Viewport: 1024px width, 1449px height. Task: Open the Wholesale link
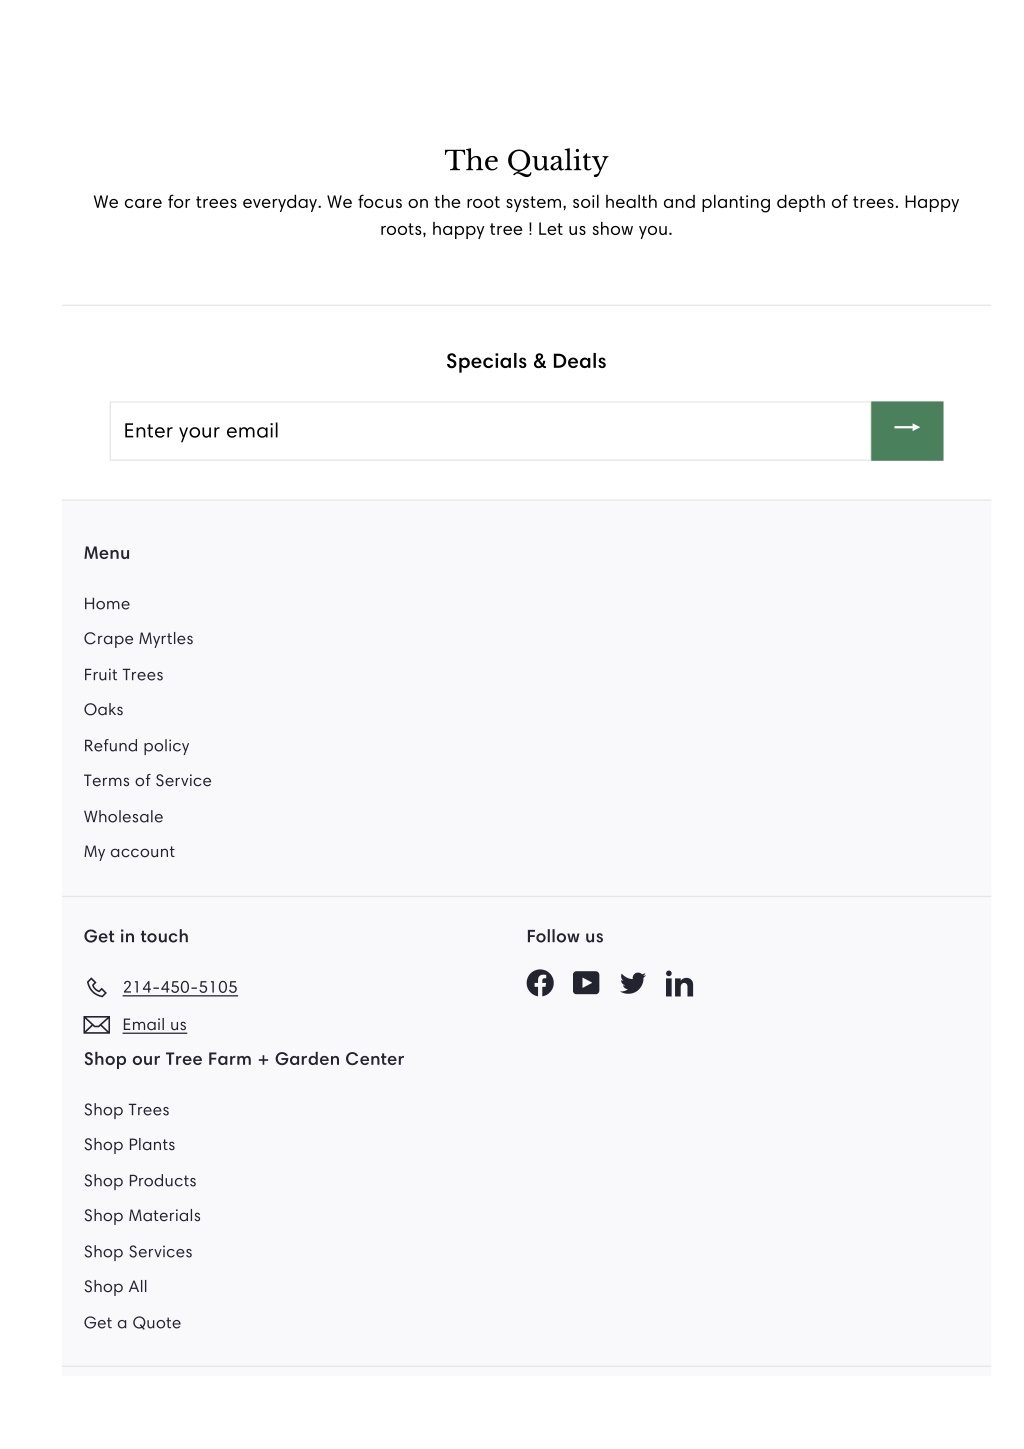pos(123,817)
